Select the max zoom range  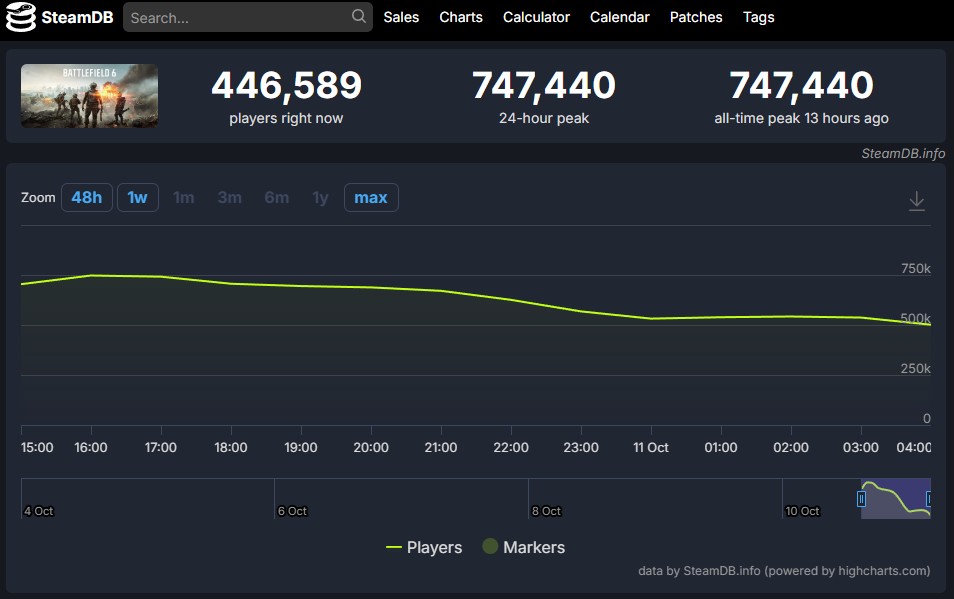pos(371,198)
